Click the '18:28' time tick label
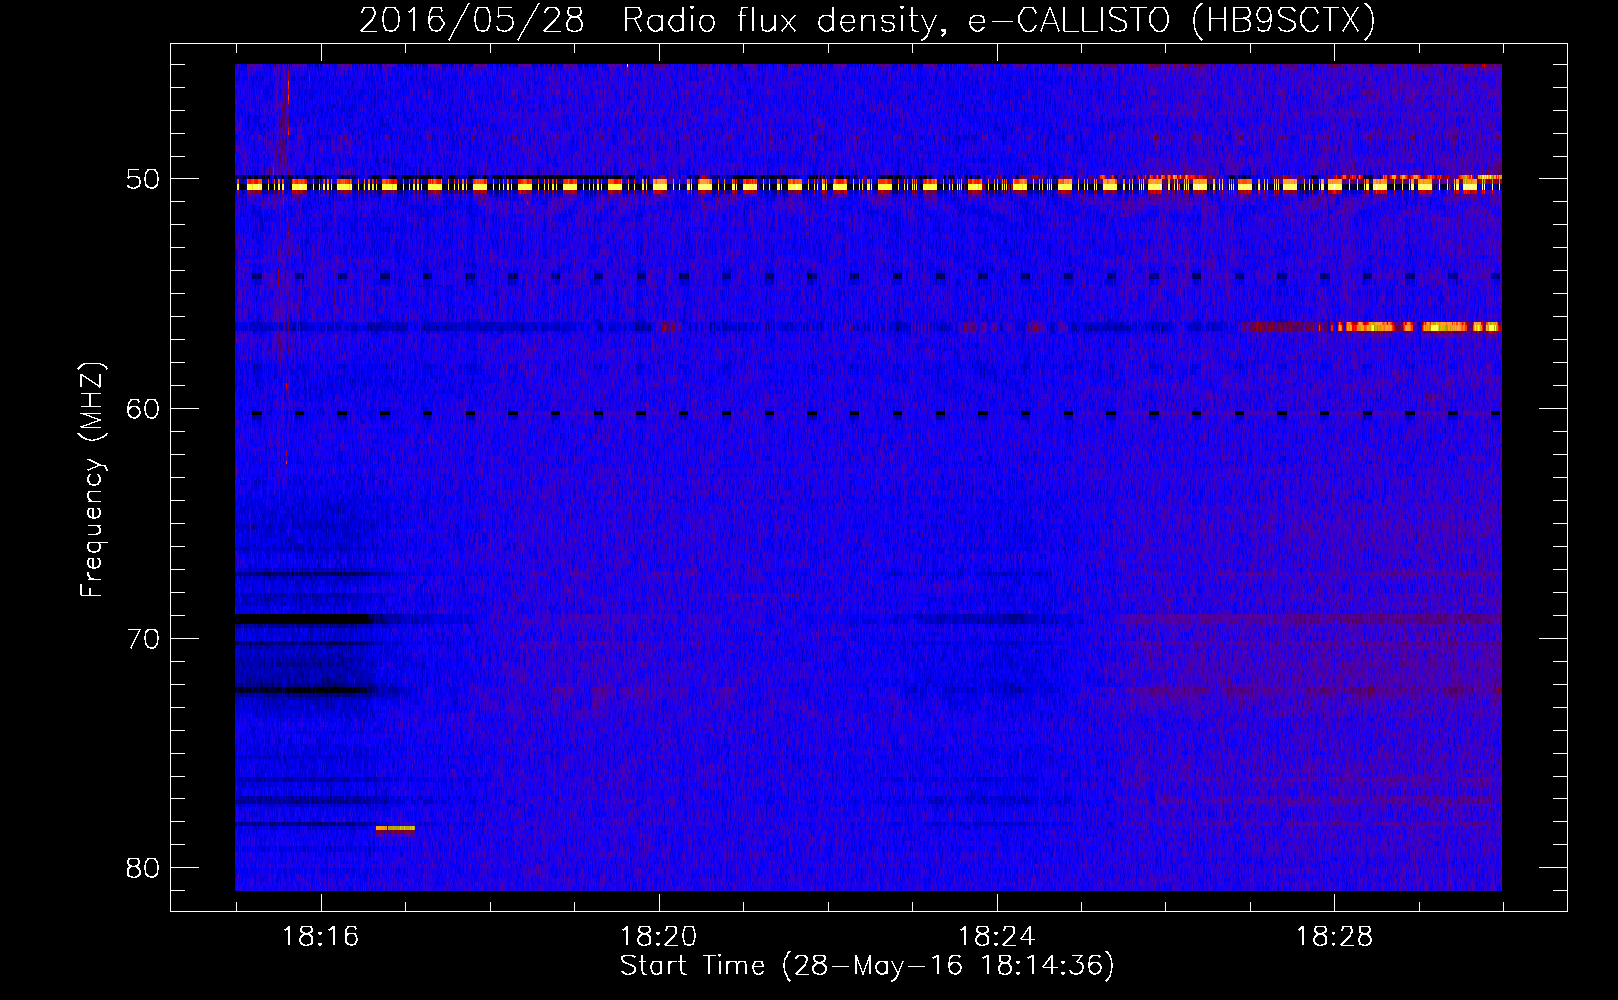1618x1000 pixels. coord(1334,937)
